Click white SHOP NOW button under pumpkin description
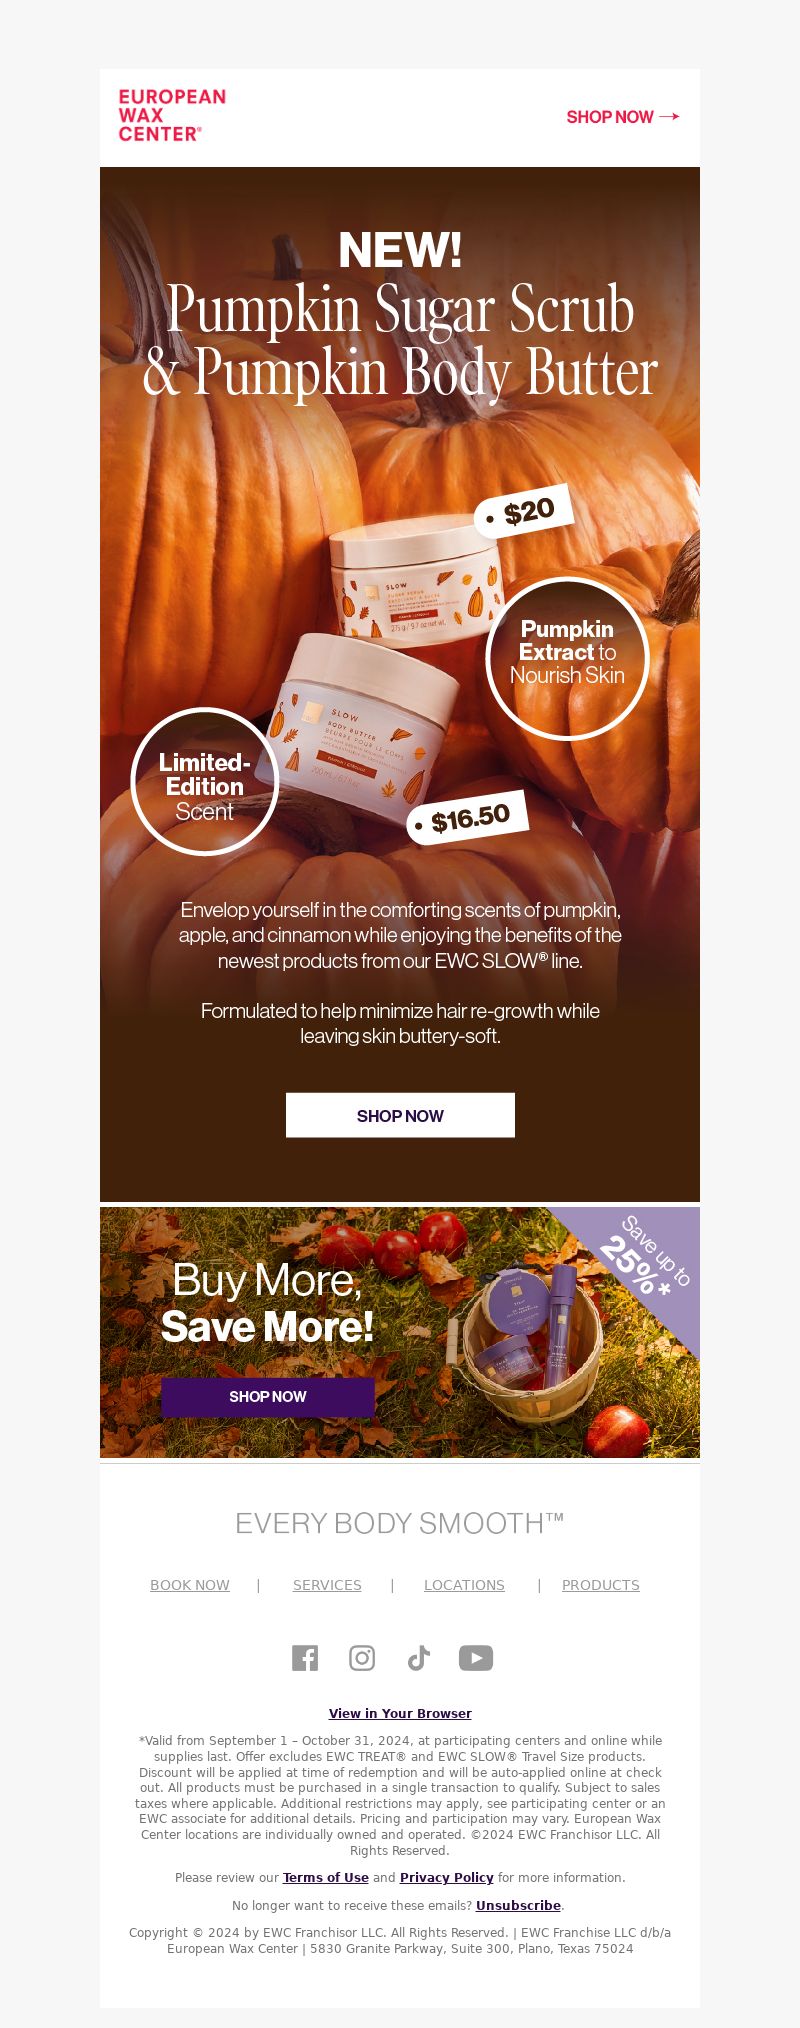 pos(400,1115)
